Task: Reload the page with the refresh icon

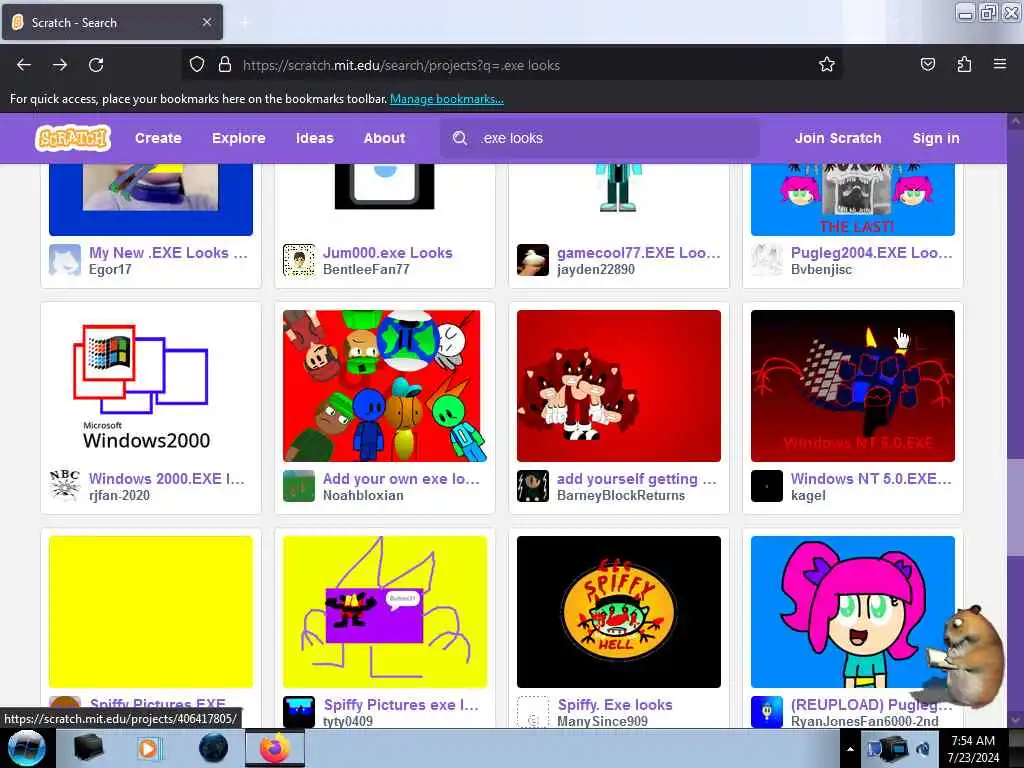Action: [96, 65]
